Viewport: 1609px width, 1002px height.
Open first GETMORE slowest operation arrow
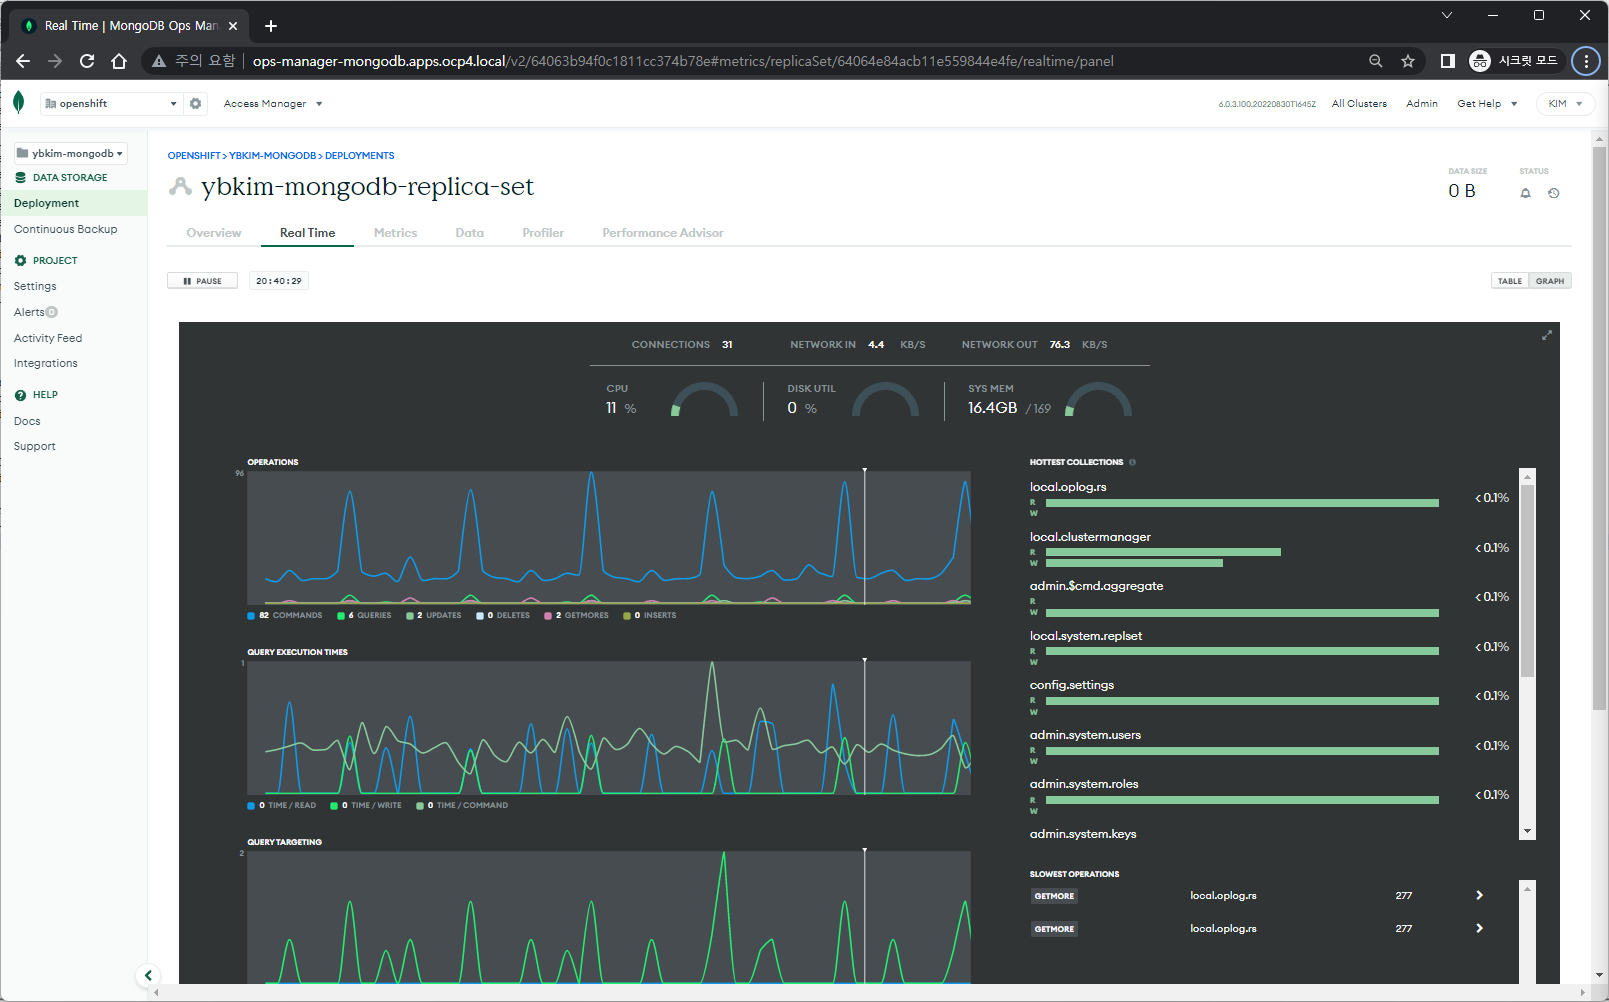click(x=1479, y=896)
